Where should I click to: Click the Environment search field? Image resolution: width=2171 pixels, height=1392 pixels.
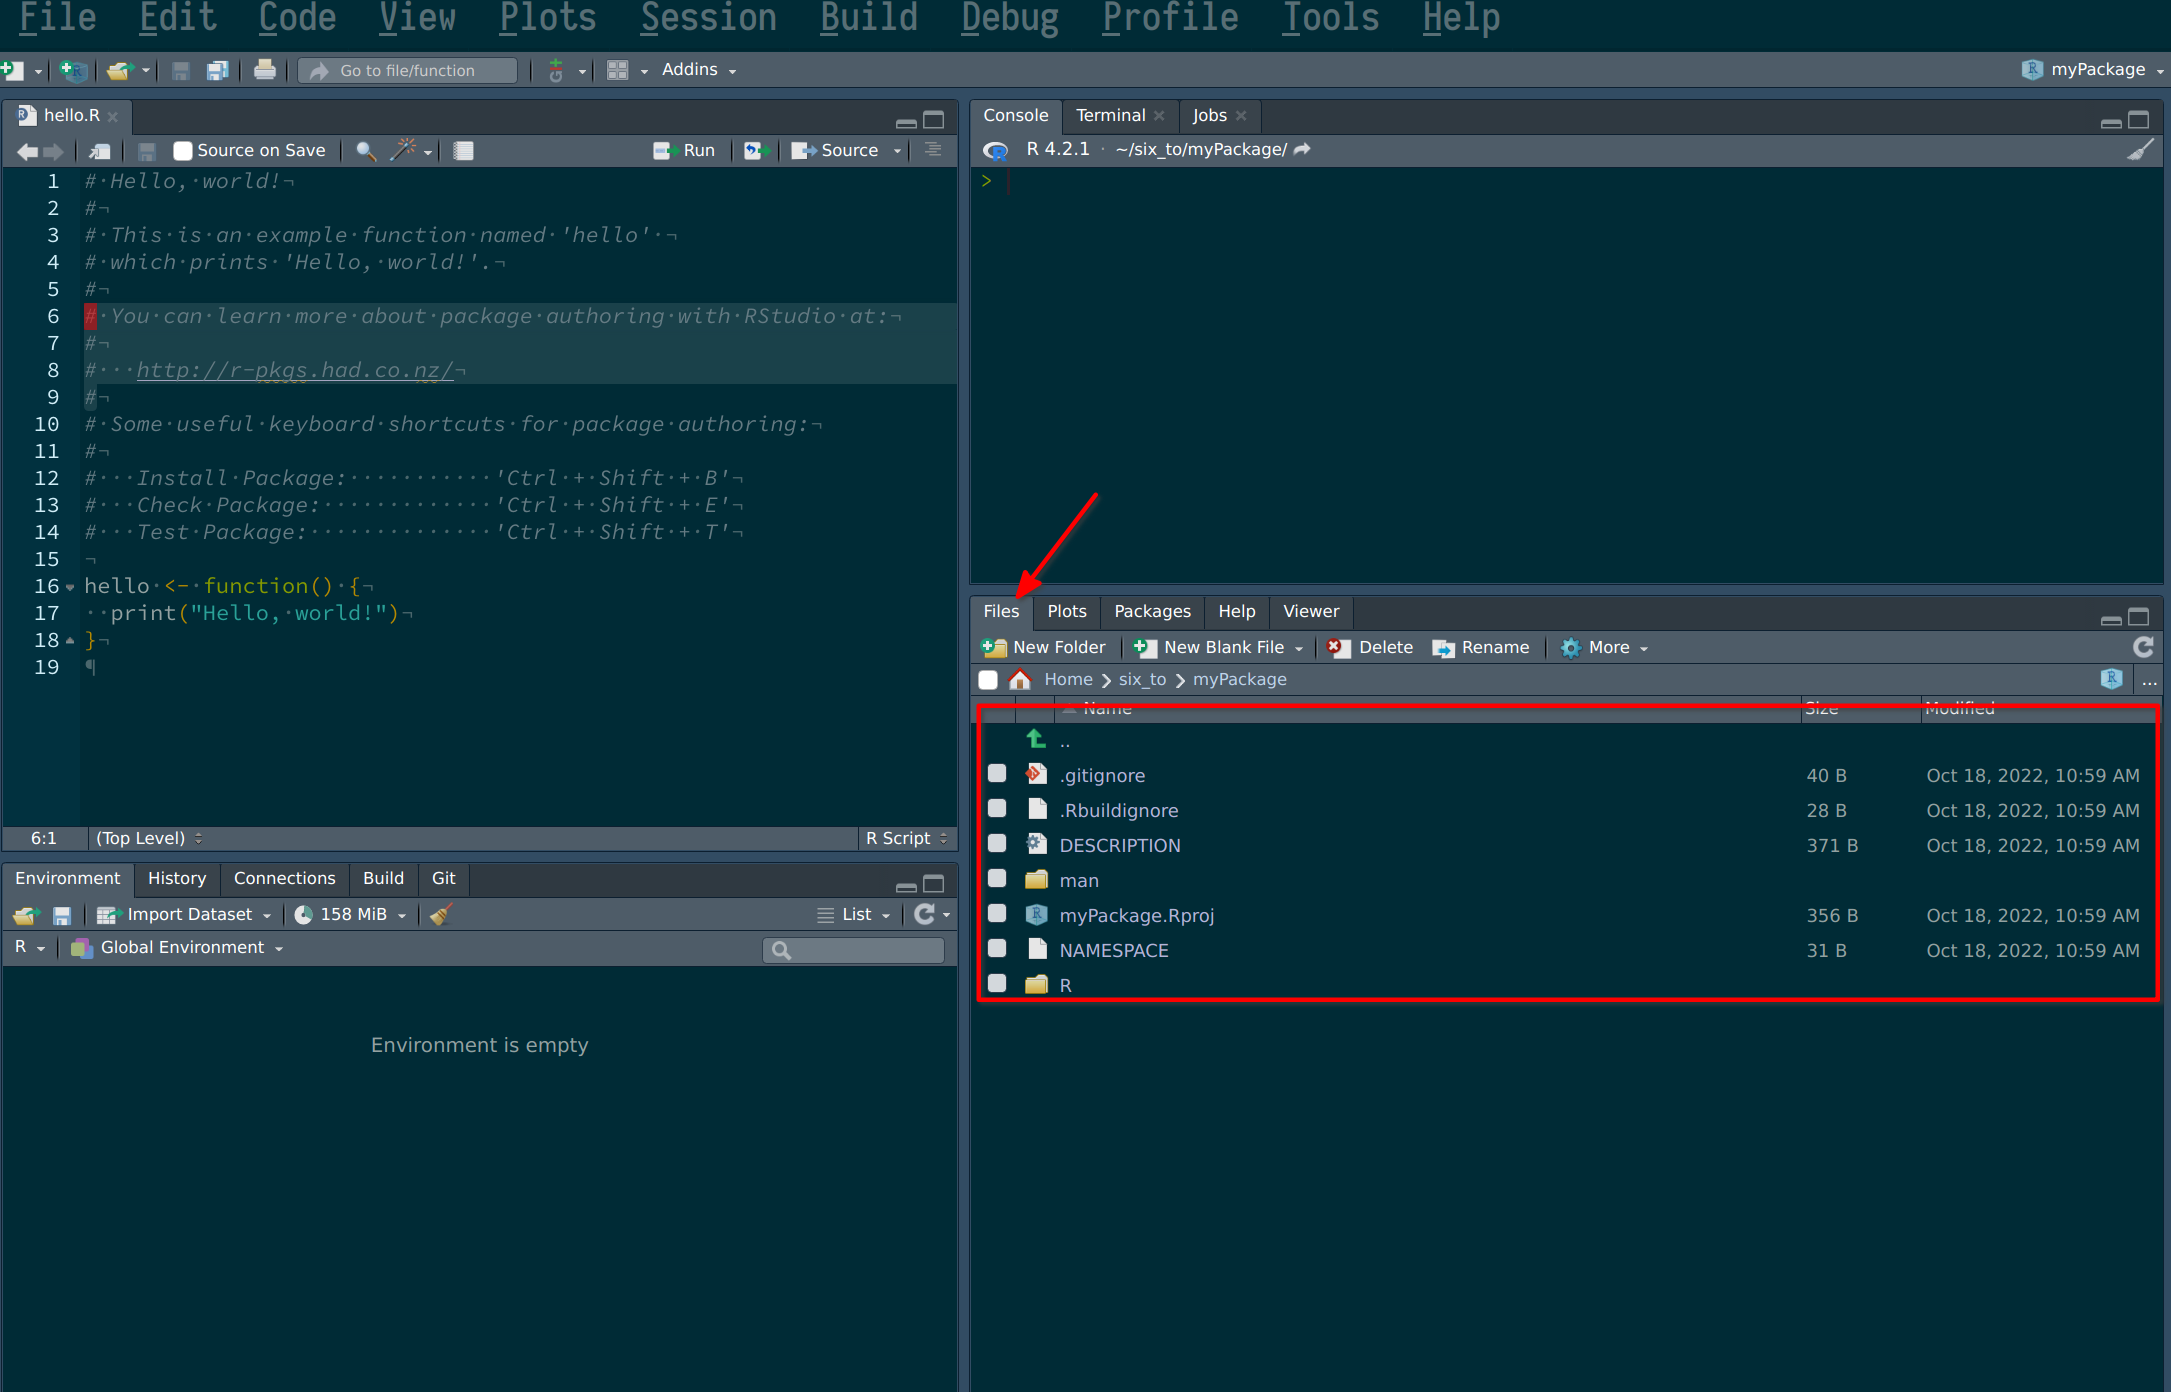coord(853,949)
